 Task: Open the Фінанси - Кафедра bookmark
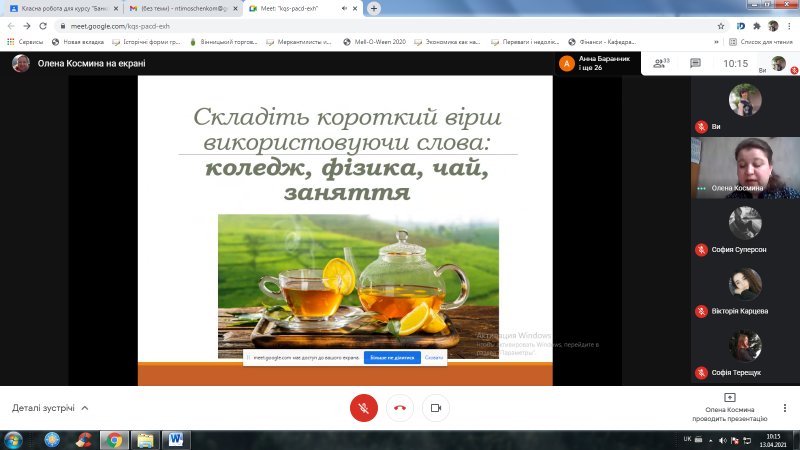tap(602, 42)
